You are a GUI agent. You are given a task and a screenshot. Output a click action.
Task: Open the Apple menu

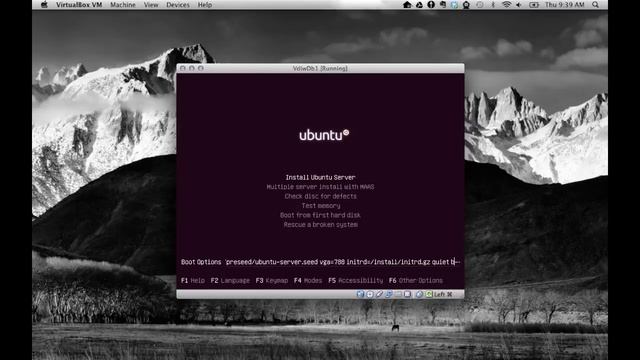pos(44,5)
